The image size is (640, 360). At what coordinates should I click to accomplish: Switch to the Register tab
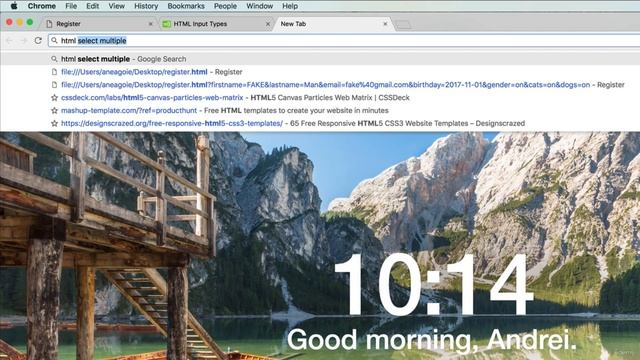[98, 24]
